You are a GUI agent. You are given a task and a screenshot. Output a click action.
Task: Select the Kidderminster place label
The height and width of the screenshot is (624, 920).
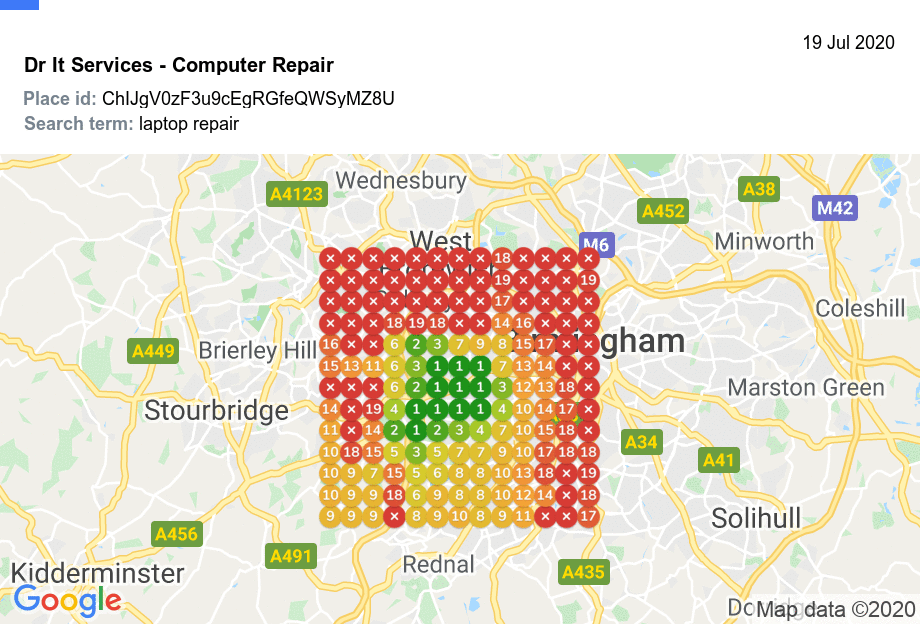(98, 573)
